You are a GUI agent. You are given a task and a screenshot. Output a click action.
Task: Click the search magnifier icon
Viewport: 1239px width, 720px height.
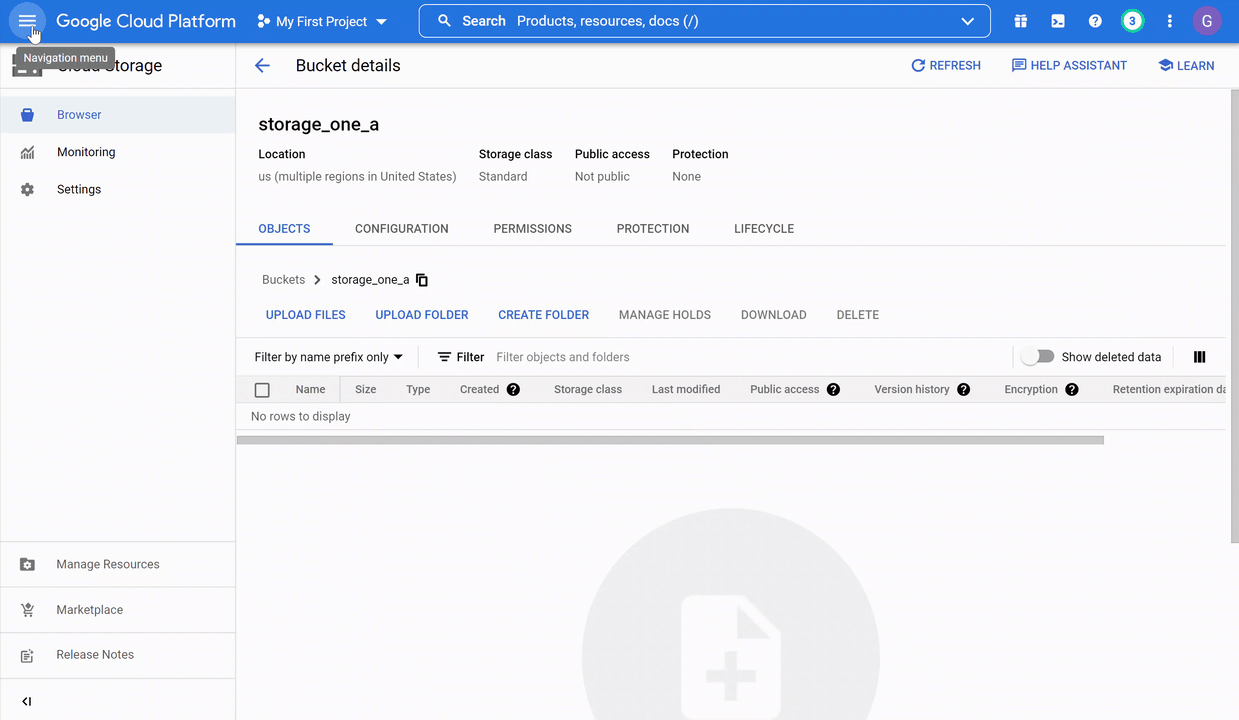coord(445,21)
